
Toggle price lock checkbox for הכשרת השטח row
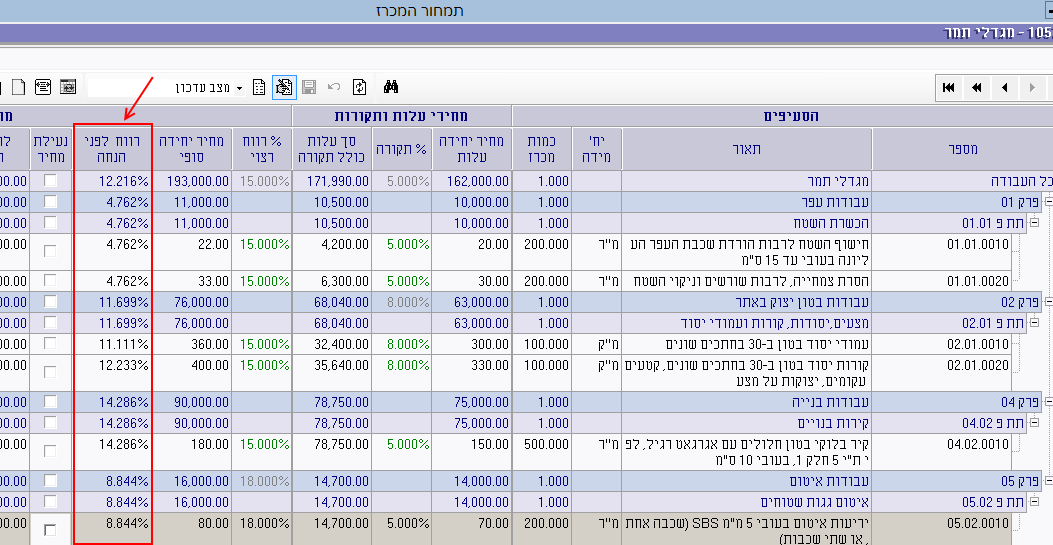50,222
